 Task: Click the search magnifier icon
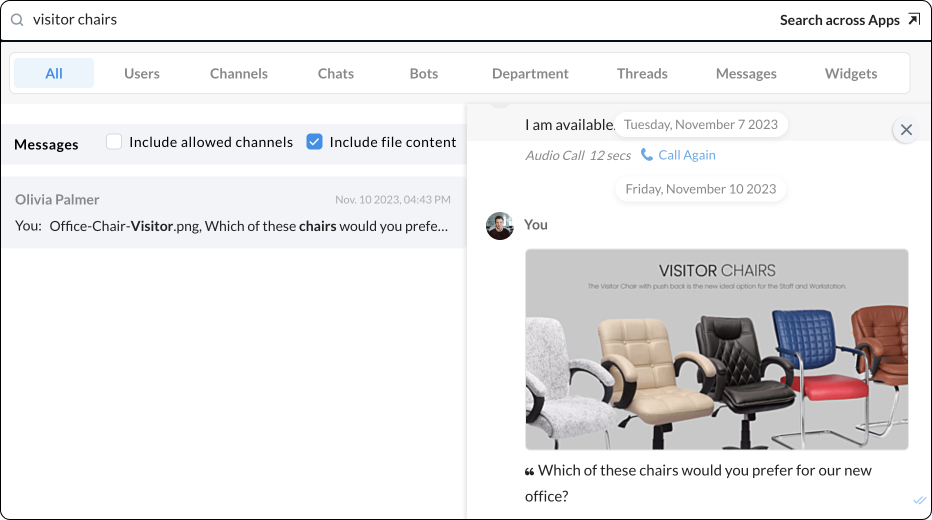[x=17, y=20]
